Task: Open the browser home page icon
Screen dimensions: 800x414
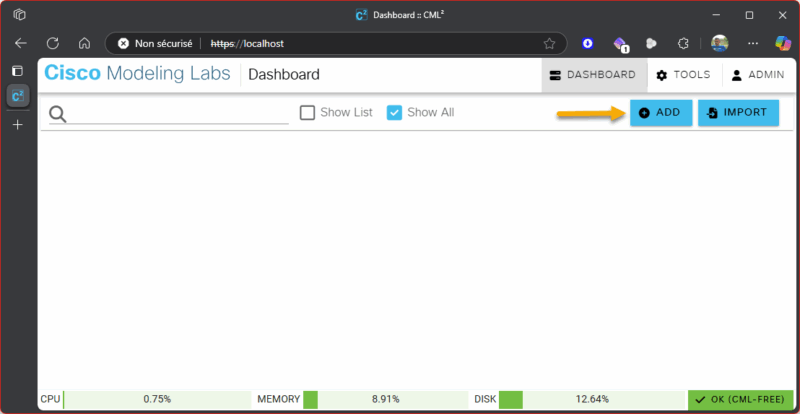Action: (84, 43)
